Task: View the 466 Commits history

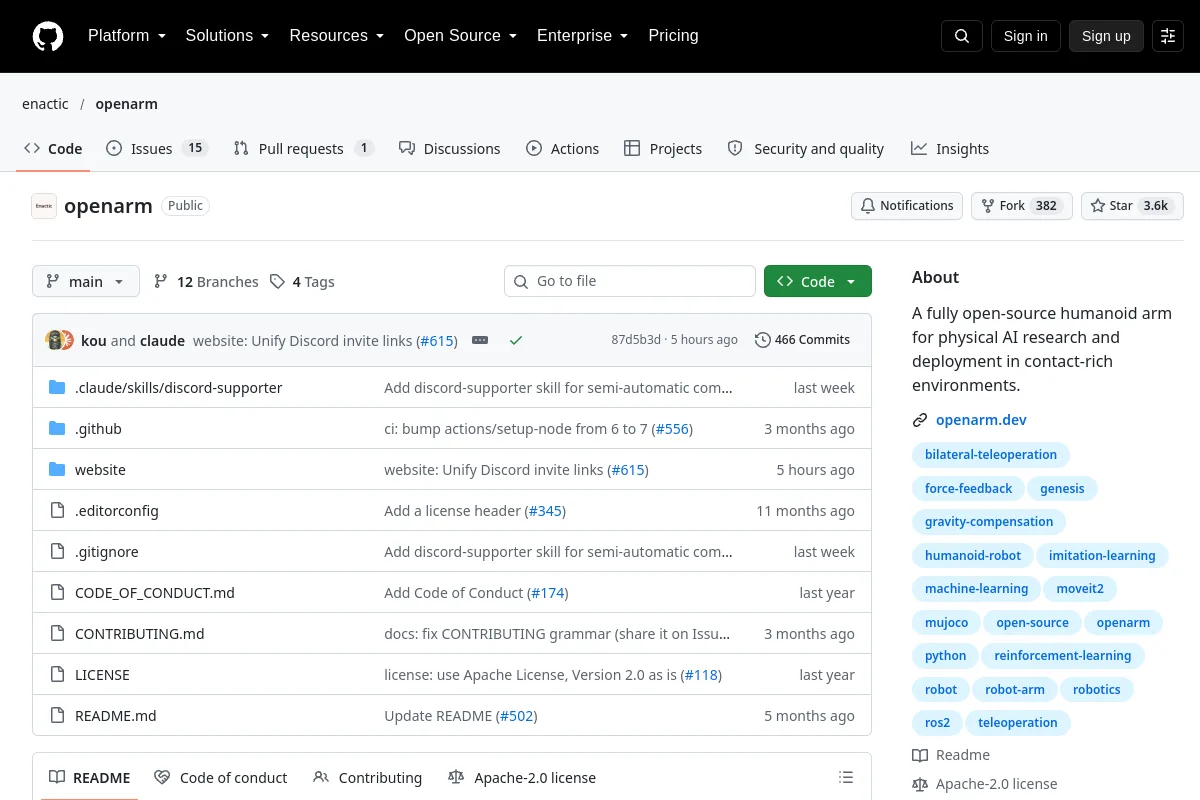Action: point(802,340)
